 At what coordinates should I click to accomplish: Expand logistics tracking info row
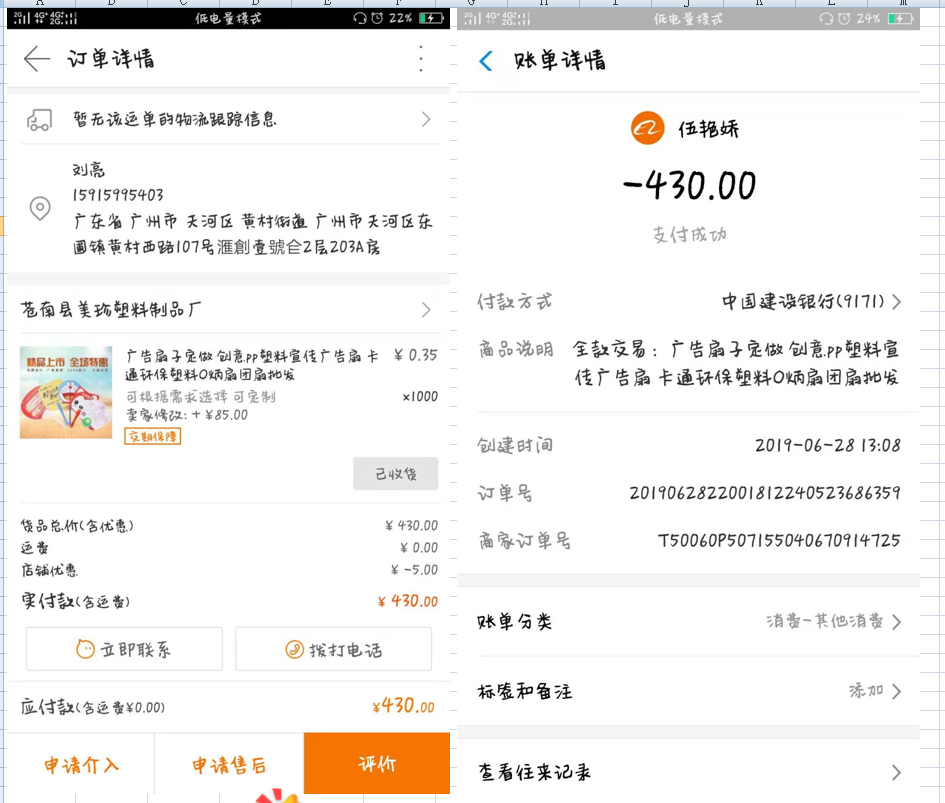(426, 120)
